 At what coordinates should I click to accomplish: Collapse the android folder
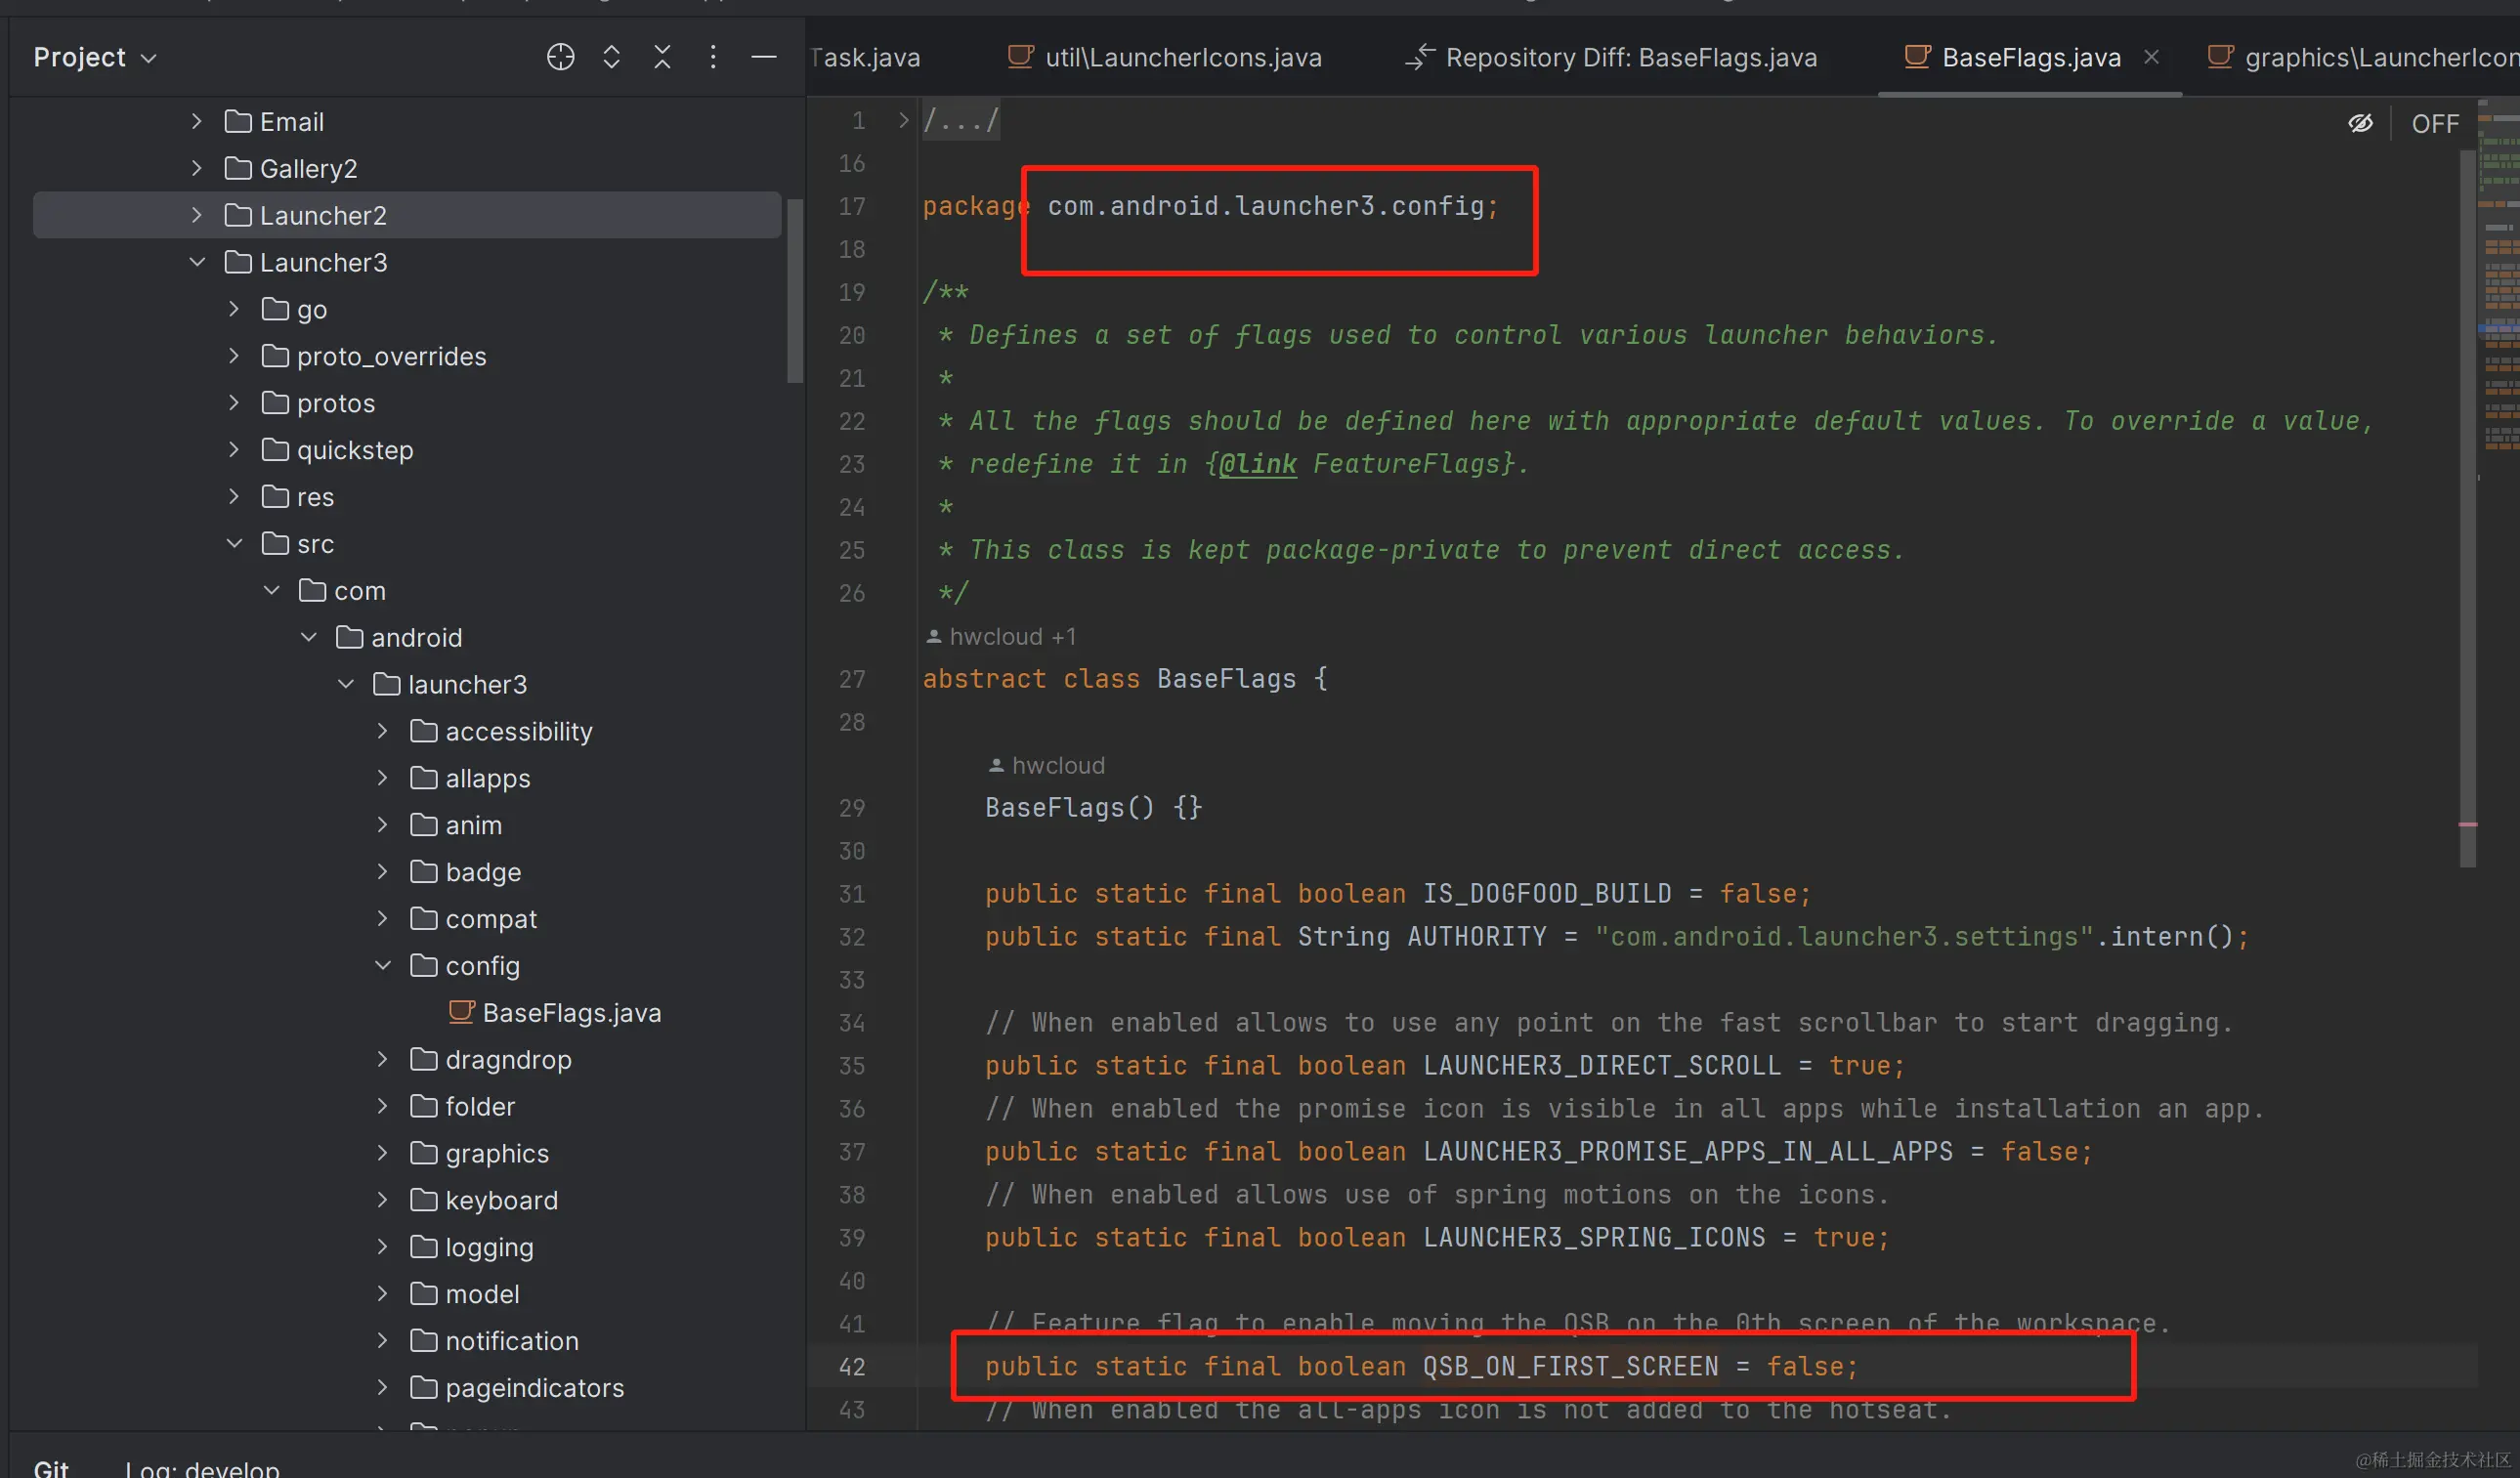[x=308, y=637]
